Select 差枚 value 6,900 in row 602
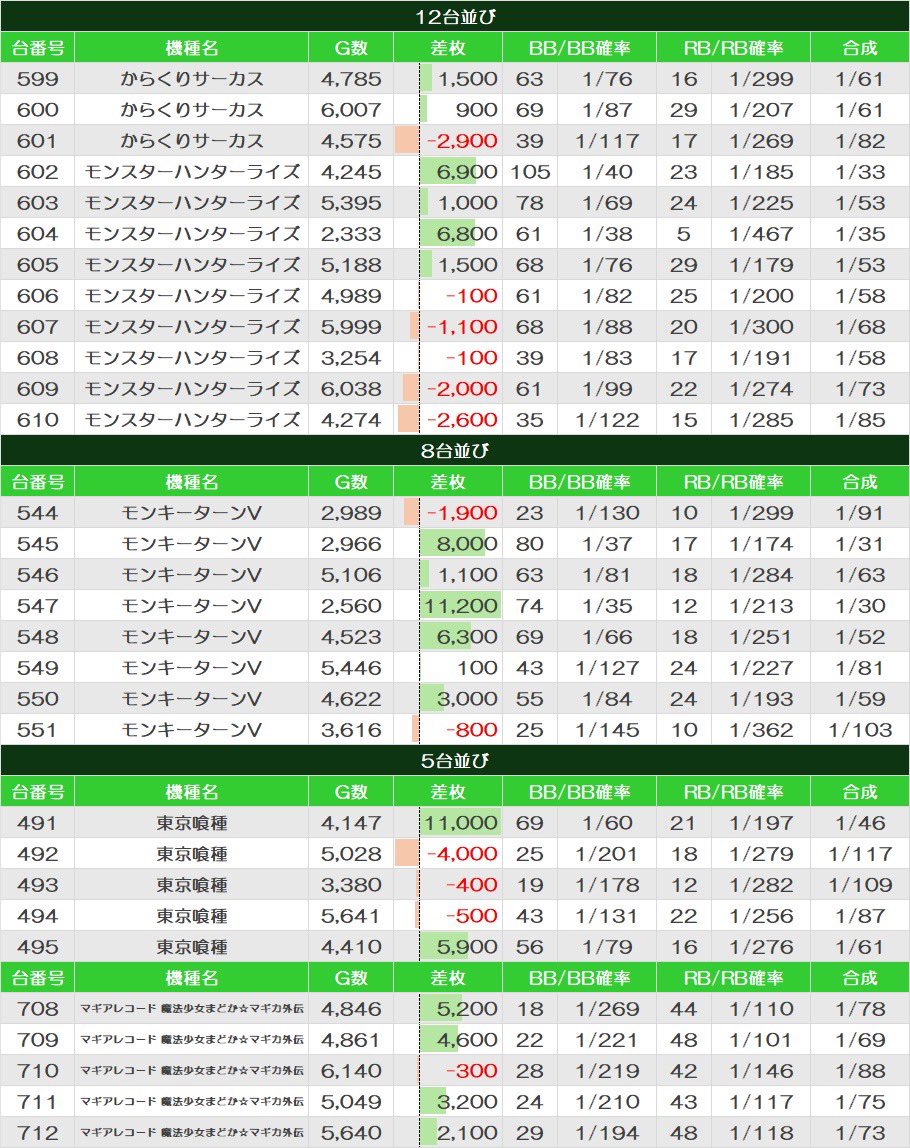Image resolution: width=910 pixels, height=1148 pixels. 467,171
